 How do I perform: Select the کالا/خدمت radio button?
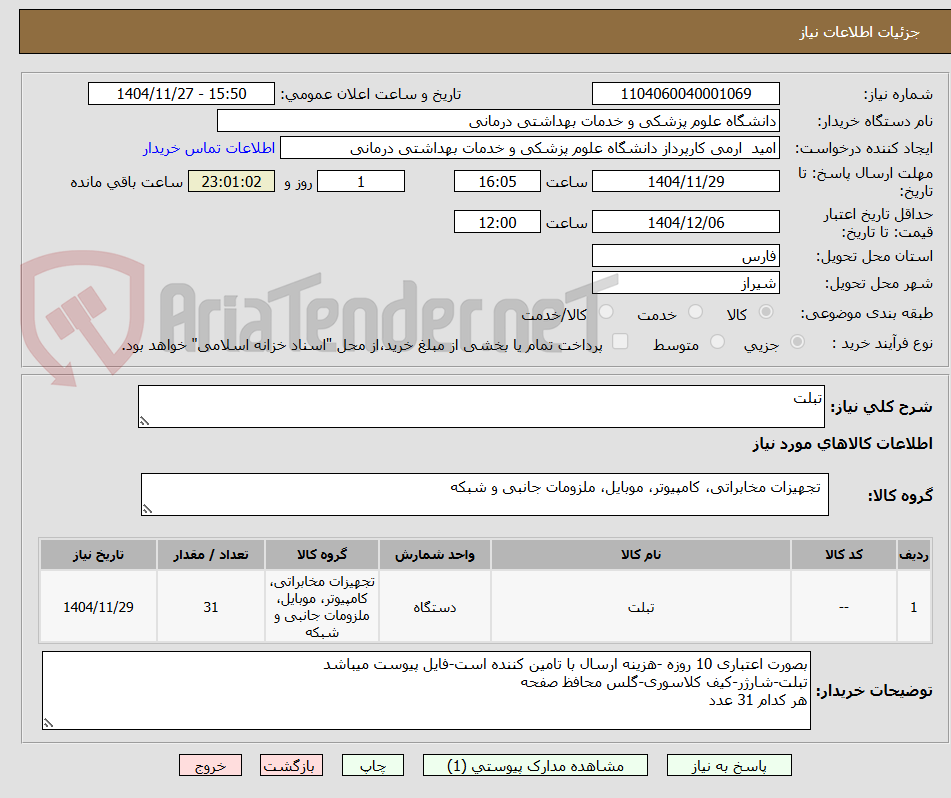[x=606, y=312]
